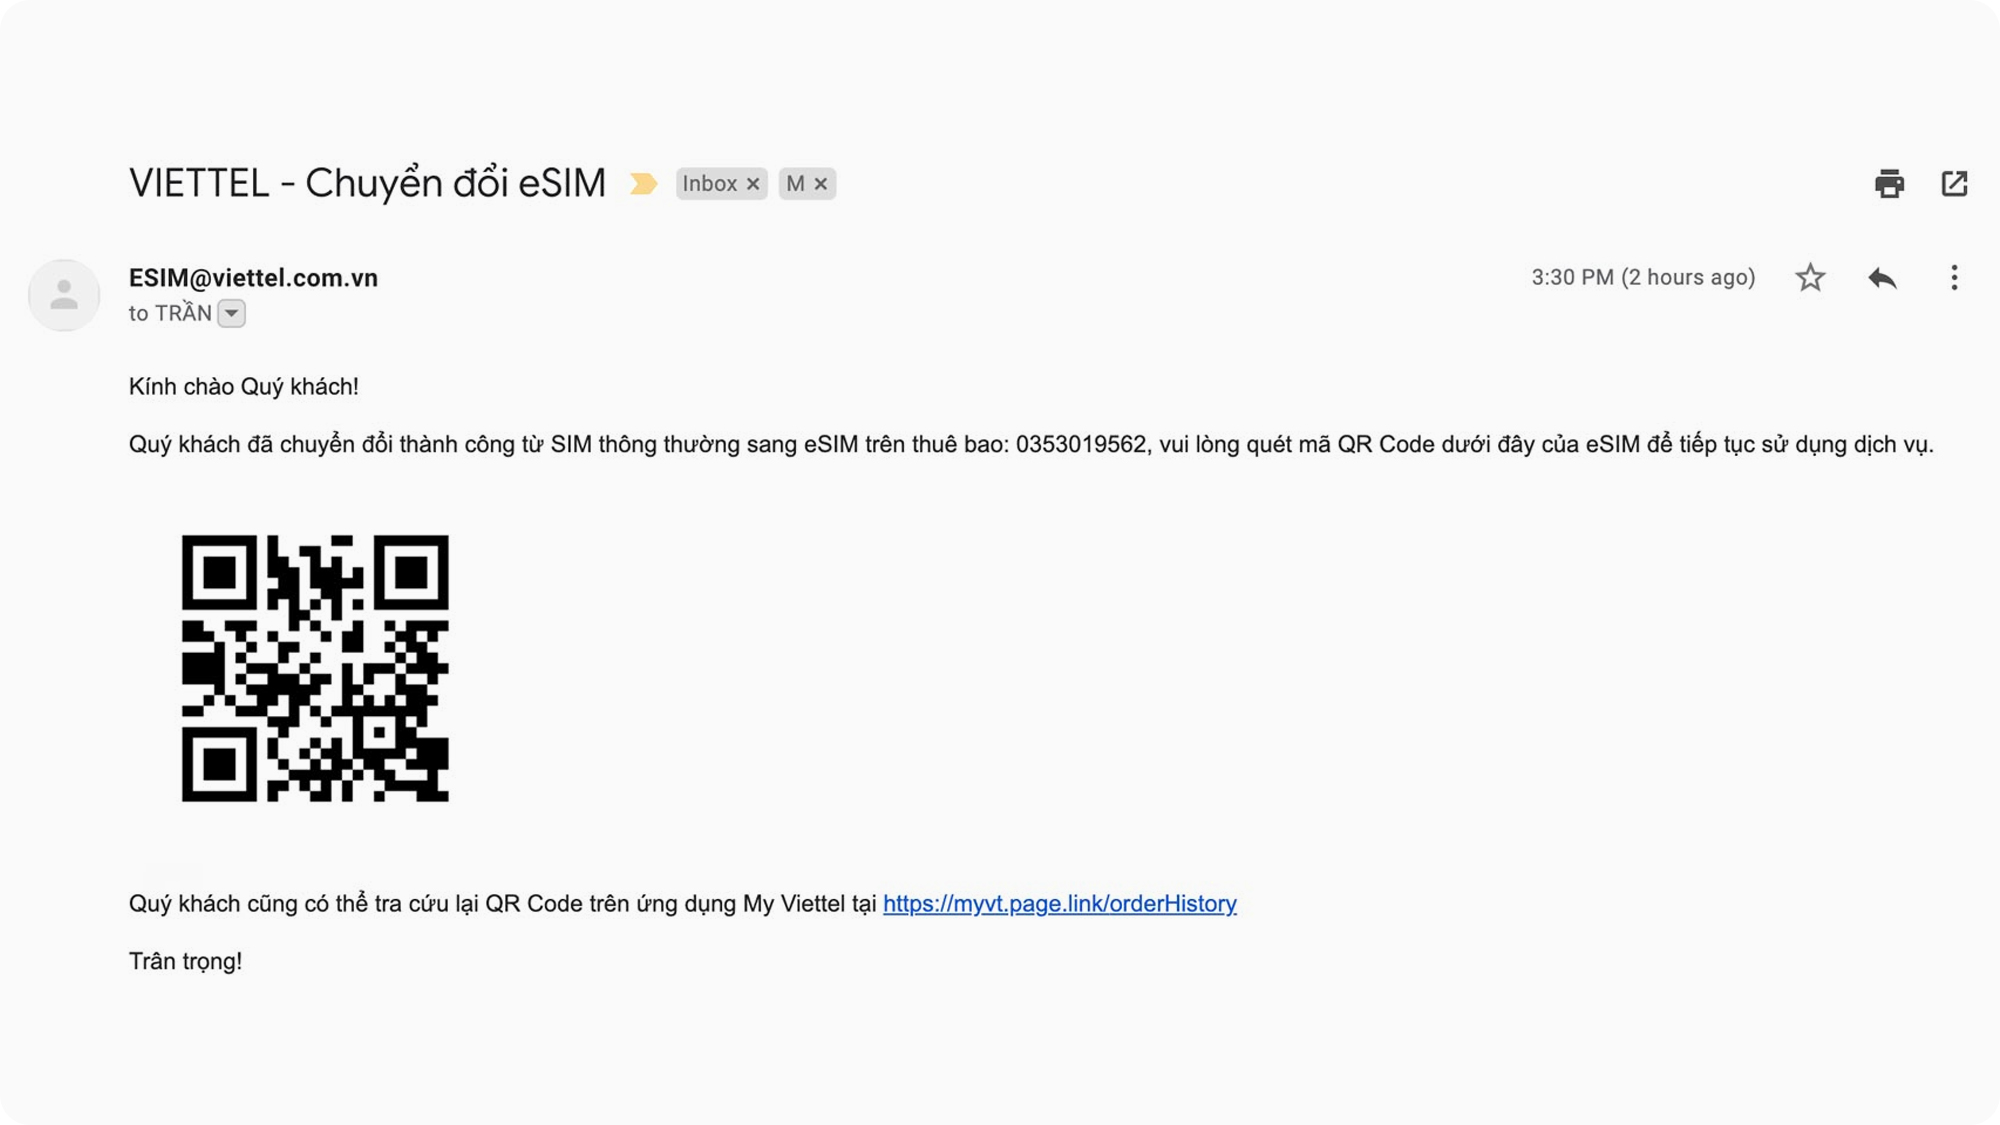Click the eSIM QR code image
Viewport: 2000px width, 1125px height.
[x=315, y=668]
